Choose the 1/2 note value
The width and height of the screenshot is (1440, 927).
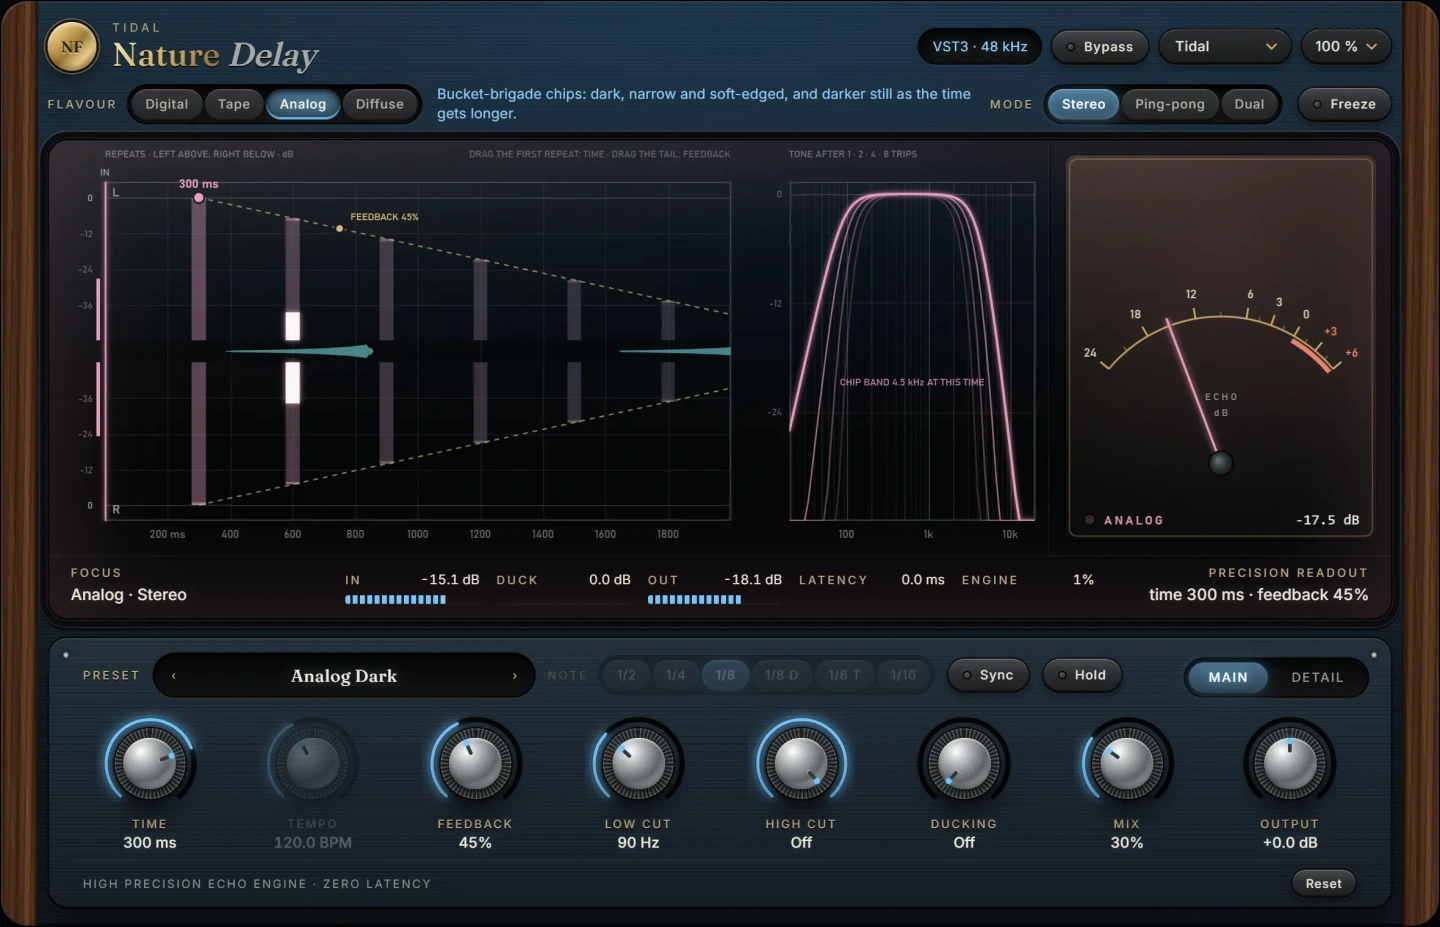tap(626, 675)
